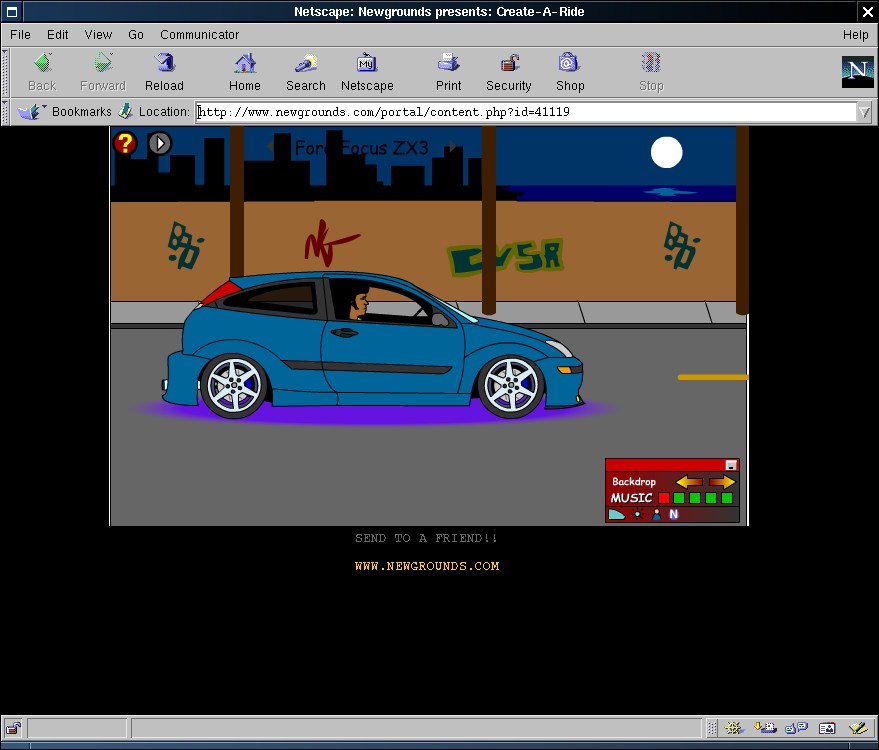
Task: Click the component bar drag handle
Action: coord(712,728)
